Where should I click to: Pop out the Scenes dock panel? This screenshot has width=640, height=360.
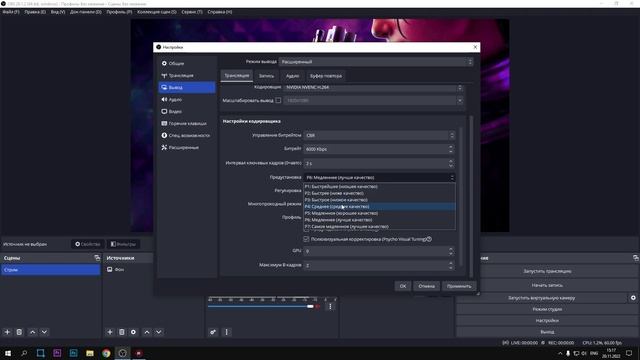pos(97,258)
